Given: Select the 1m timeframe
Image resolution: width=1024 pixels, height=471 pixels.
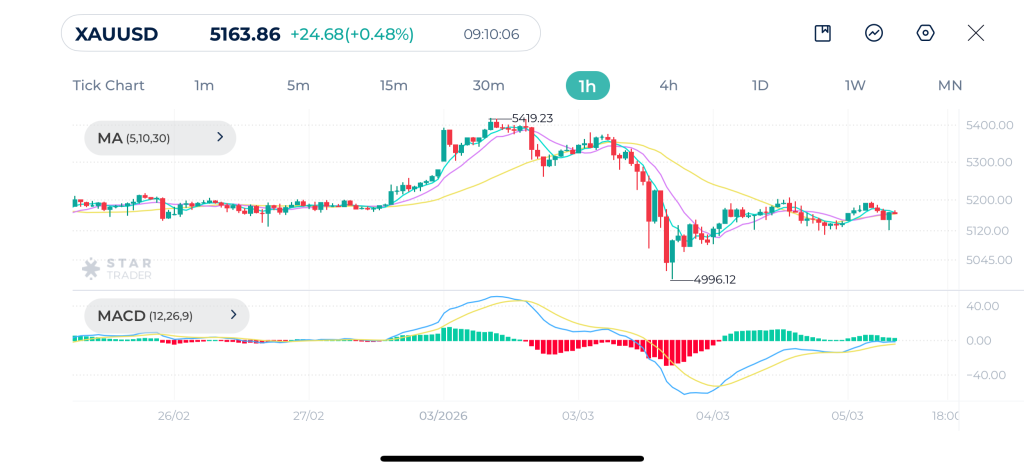Looking at the screenshot, I should pyautogui.click(x=204, y=85).
